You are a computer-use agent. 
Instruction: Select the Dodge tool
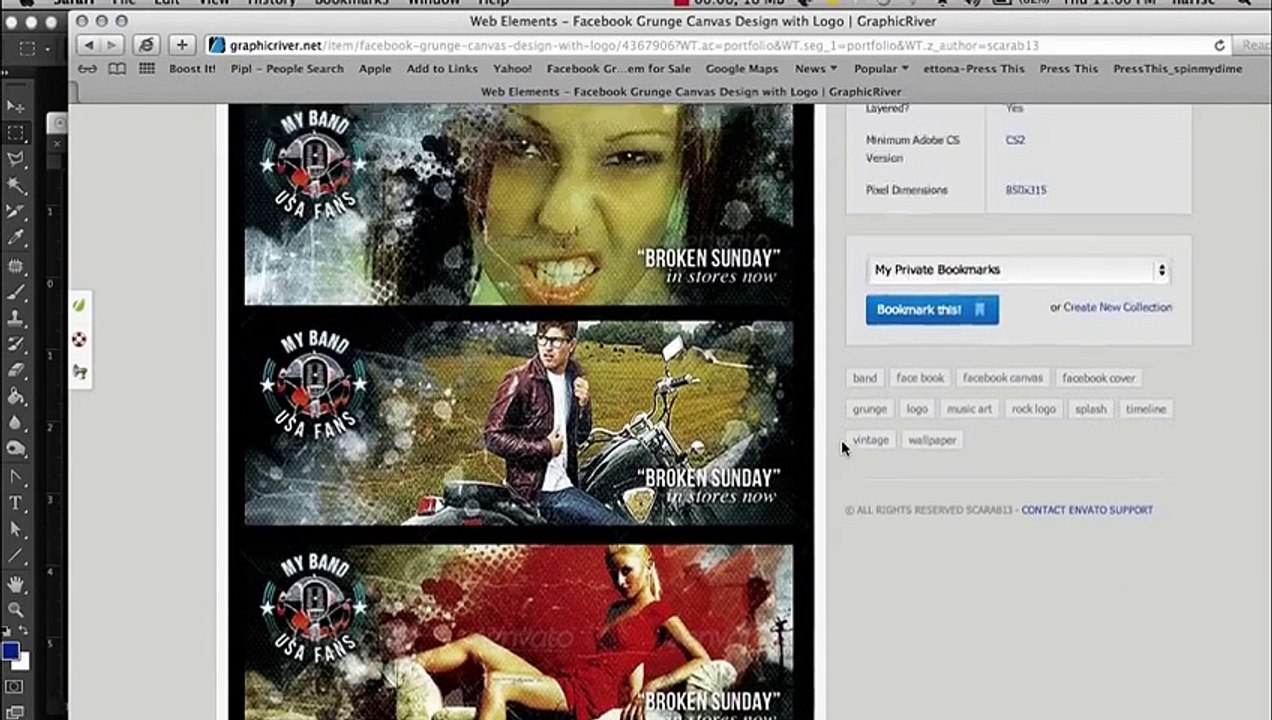point(15,449)
